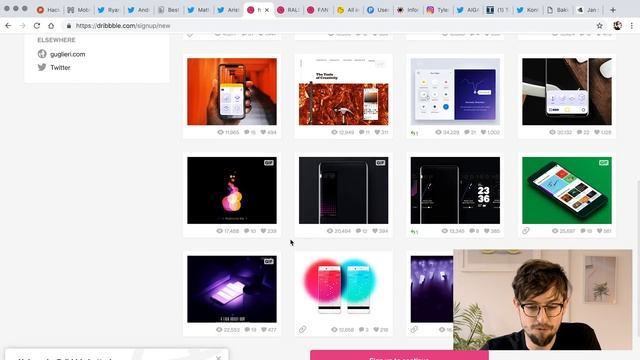Open the pink and cyan phones shot thumbnail

tap(344, 289)
